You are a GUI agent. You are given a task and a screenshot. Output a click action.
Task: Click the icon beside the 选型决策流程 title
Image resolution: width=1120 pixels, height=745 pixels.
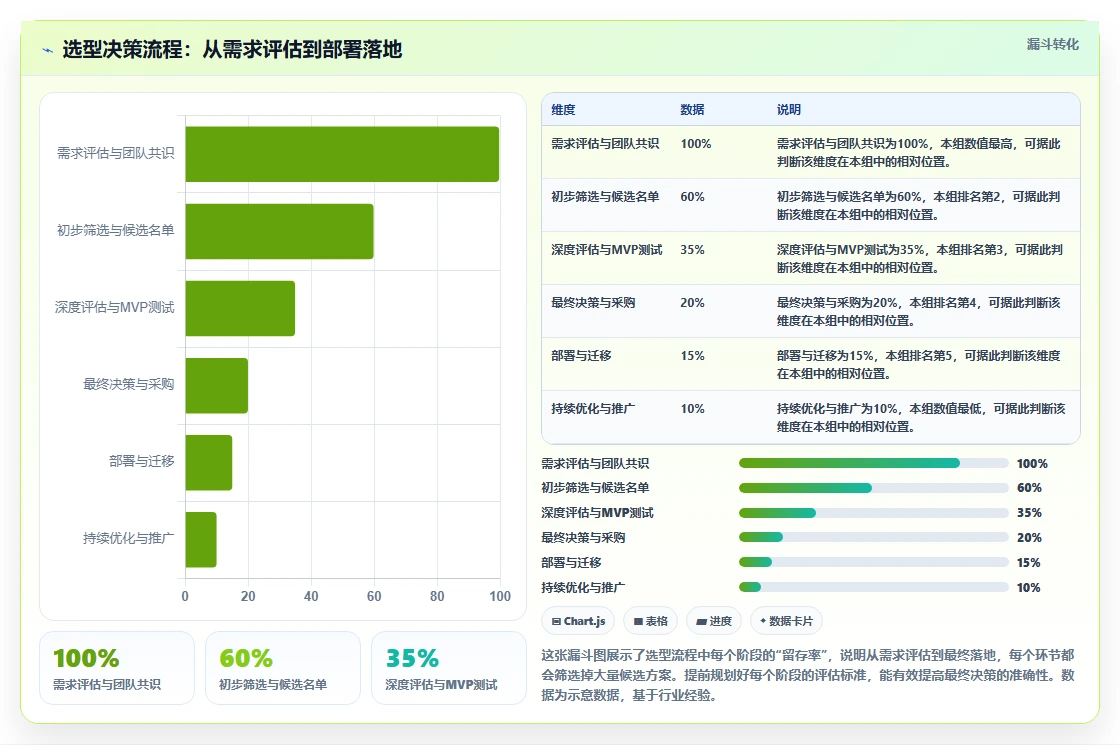click(x=48, y=50)
